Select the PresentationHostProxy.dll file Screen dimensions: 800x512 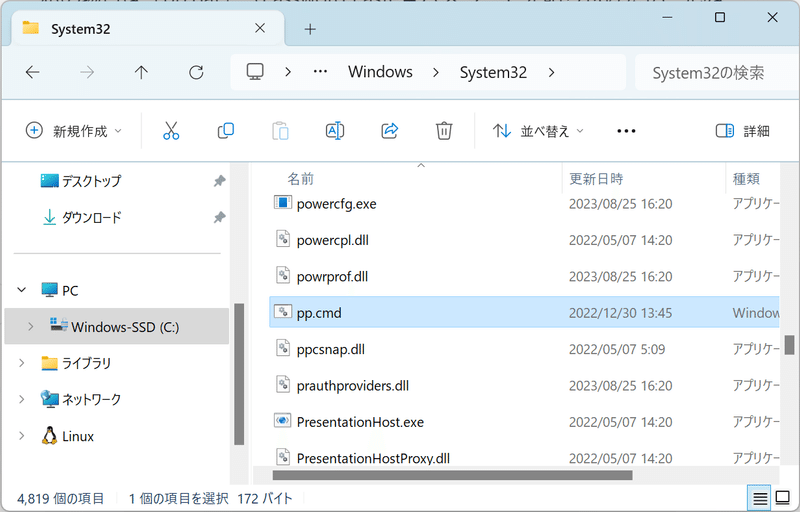point(373,458)
